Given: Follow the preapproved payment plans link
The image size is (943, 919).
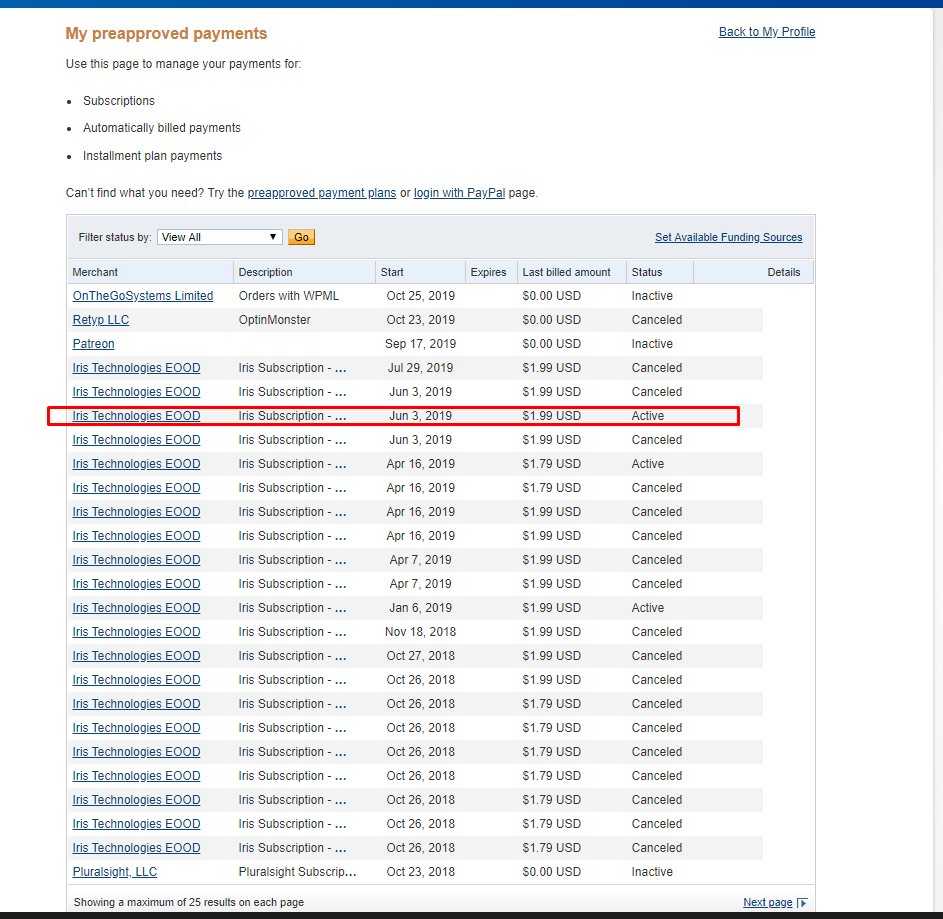Looking at the screenshot, I should coord(322,193).
